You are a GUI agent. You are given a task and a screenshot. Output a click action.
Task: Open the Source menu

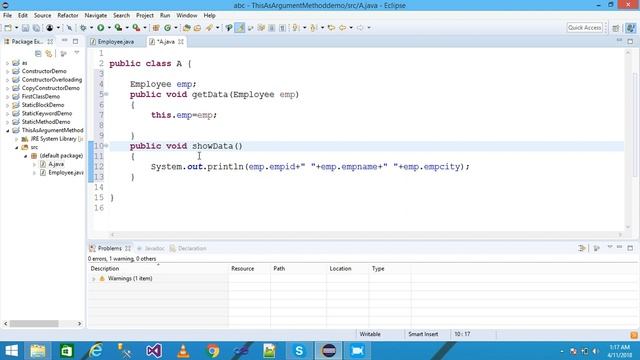42,16
